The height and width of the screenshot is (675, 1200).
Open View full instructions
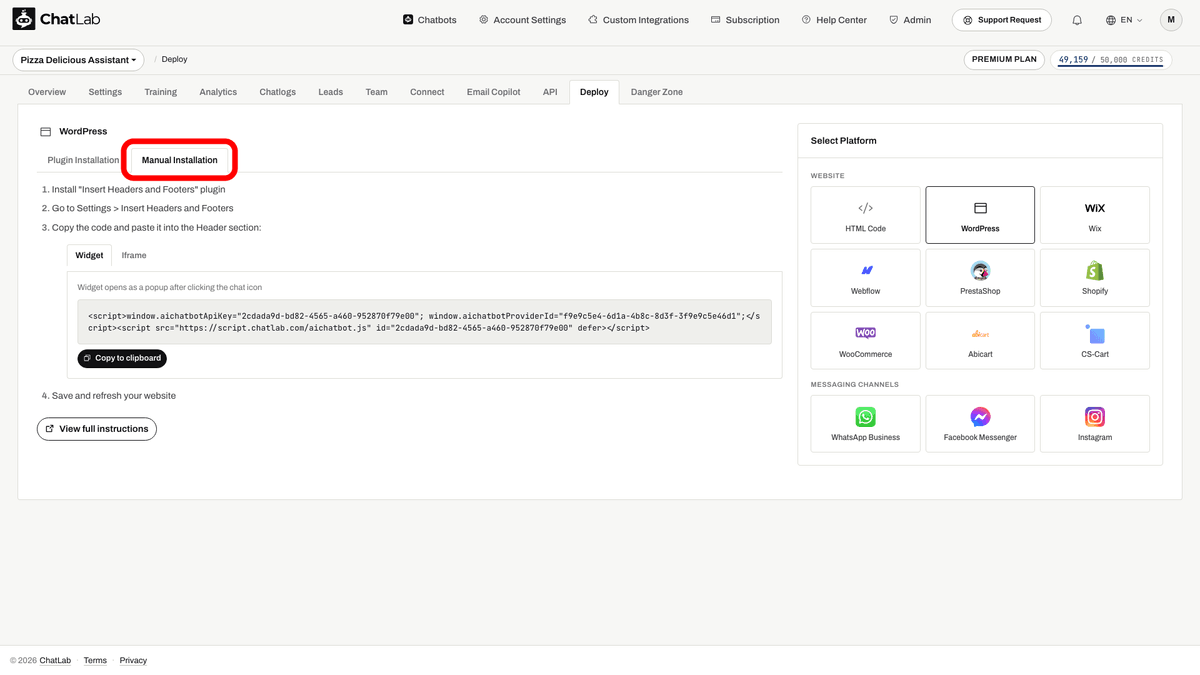(x=97, y=429)
